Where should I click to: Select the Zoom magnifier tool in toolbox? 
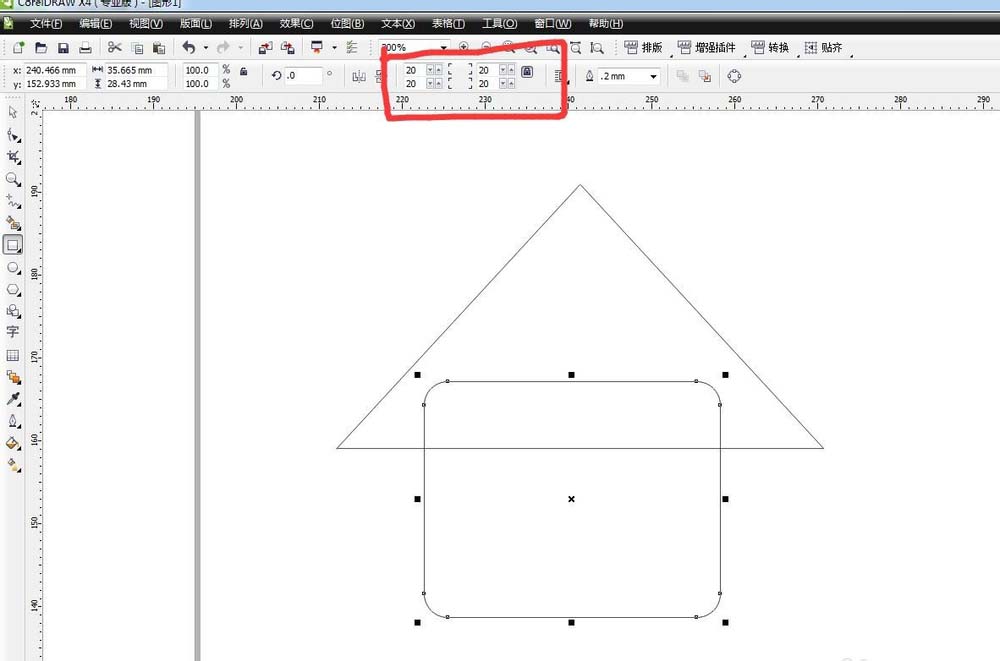tap(13, 179)
